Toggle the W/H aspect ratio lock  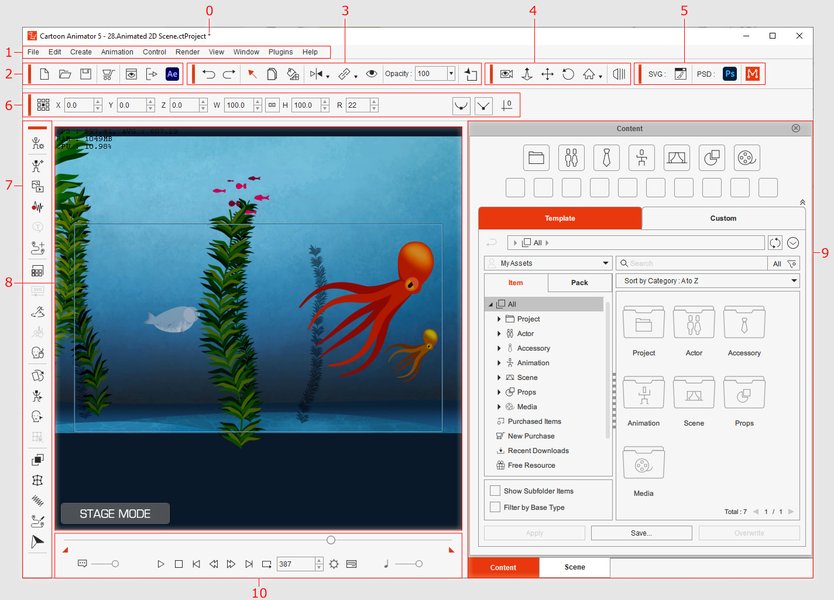(272, 105)
